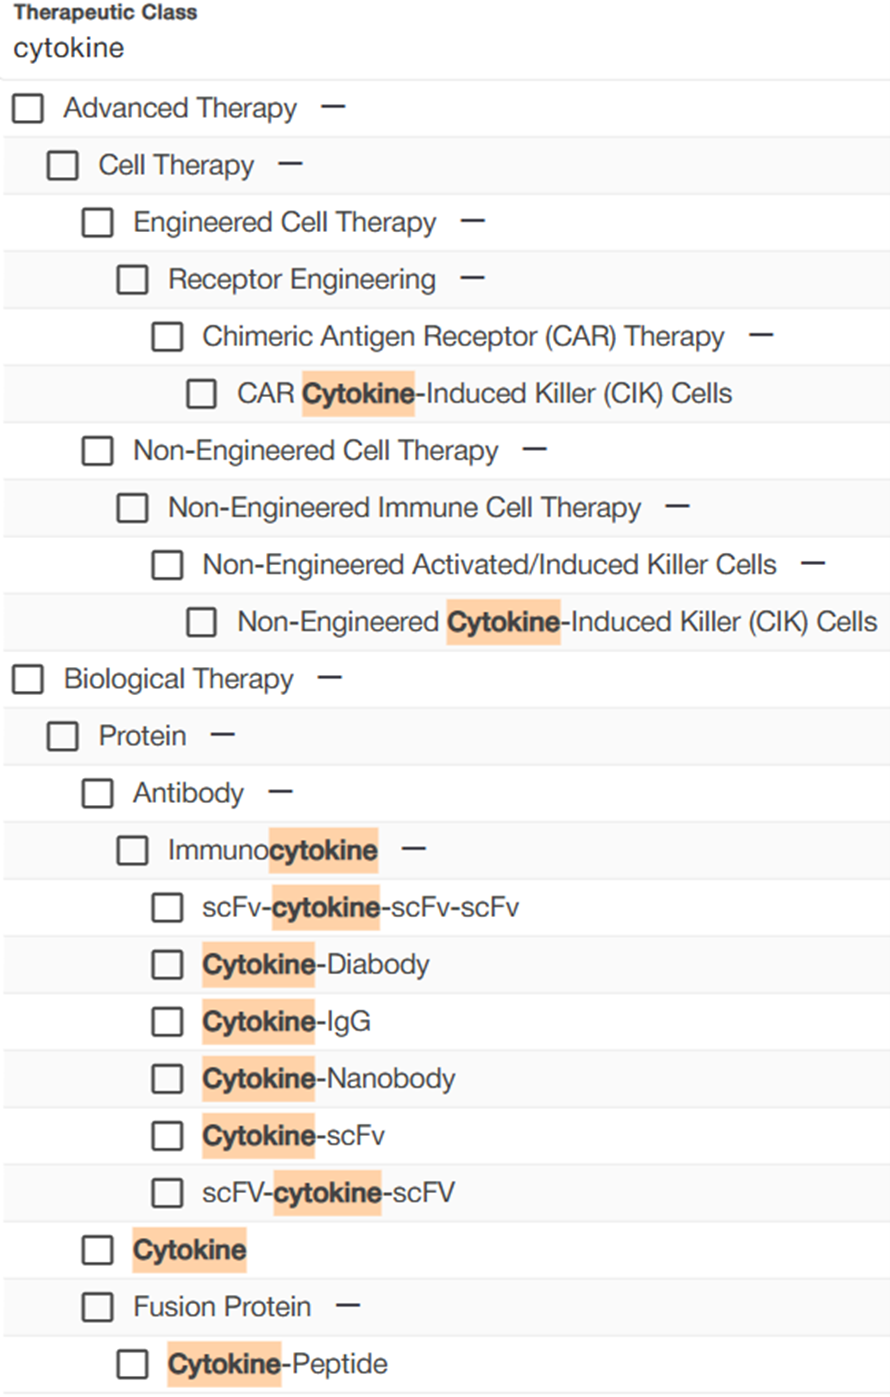Screen dimensions: 890x1397
Task: Click the standalone Cytokine tree label
Action: pyautogui.click(x=189, y=1250)
